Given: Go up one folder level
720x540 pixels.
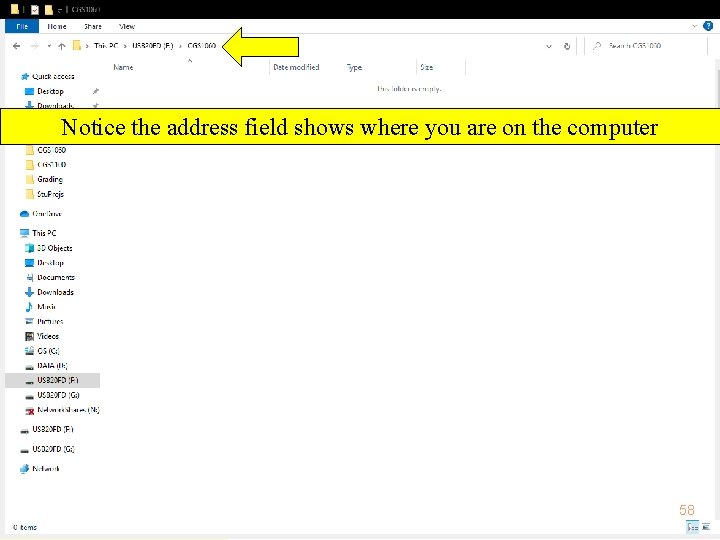Looking at the screenshot, I should [x=62, y=46].
